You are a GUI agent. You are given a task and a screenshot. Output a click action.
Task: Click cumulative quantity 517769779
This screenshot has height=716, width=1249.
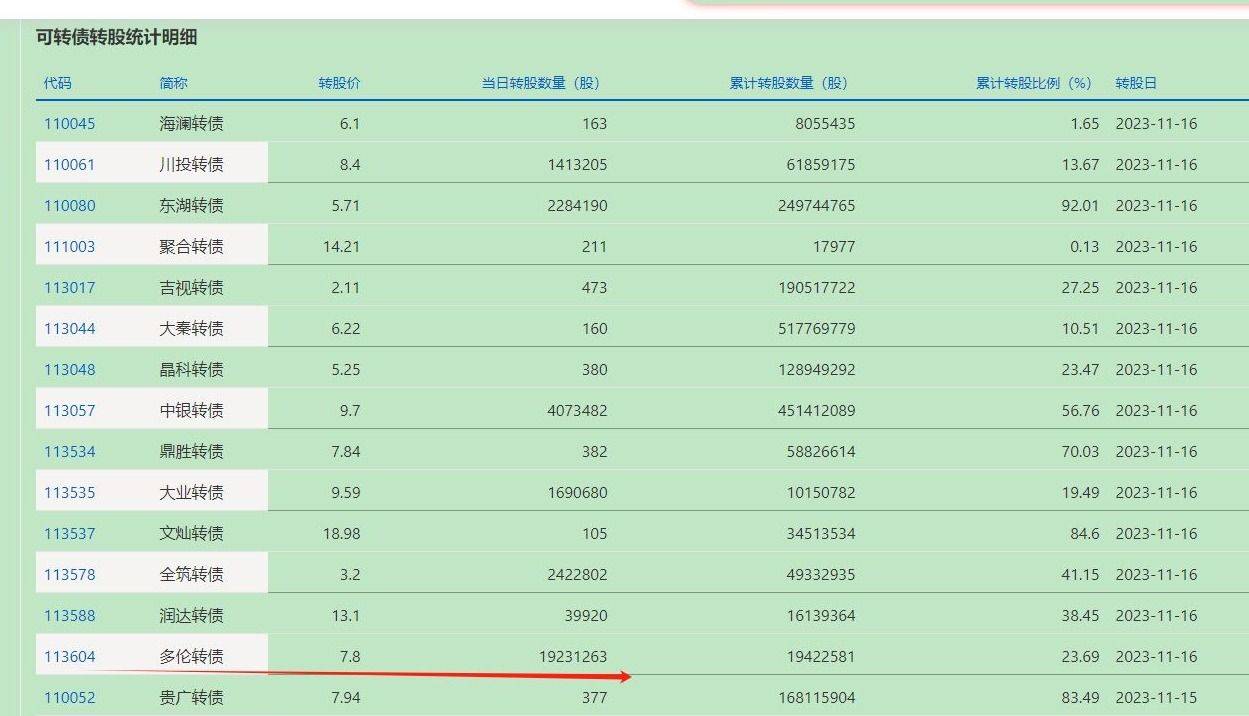coord(816,329)
